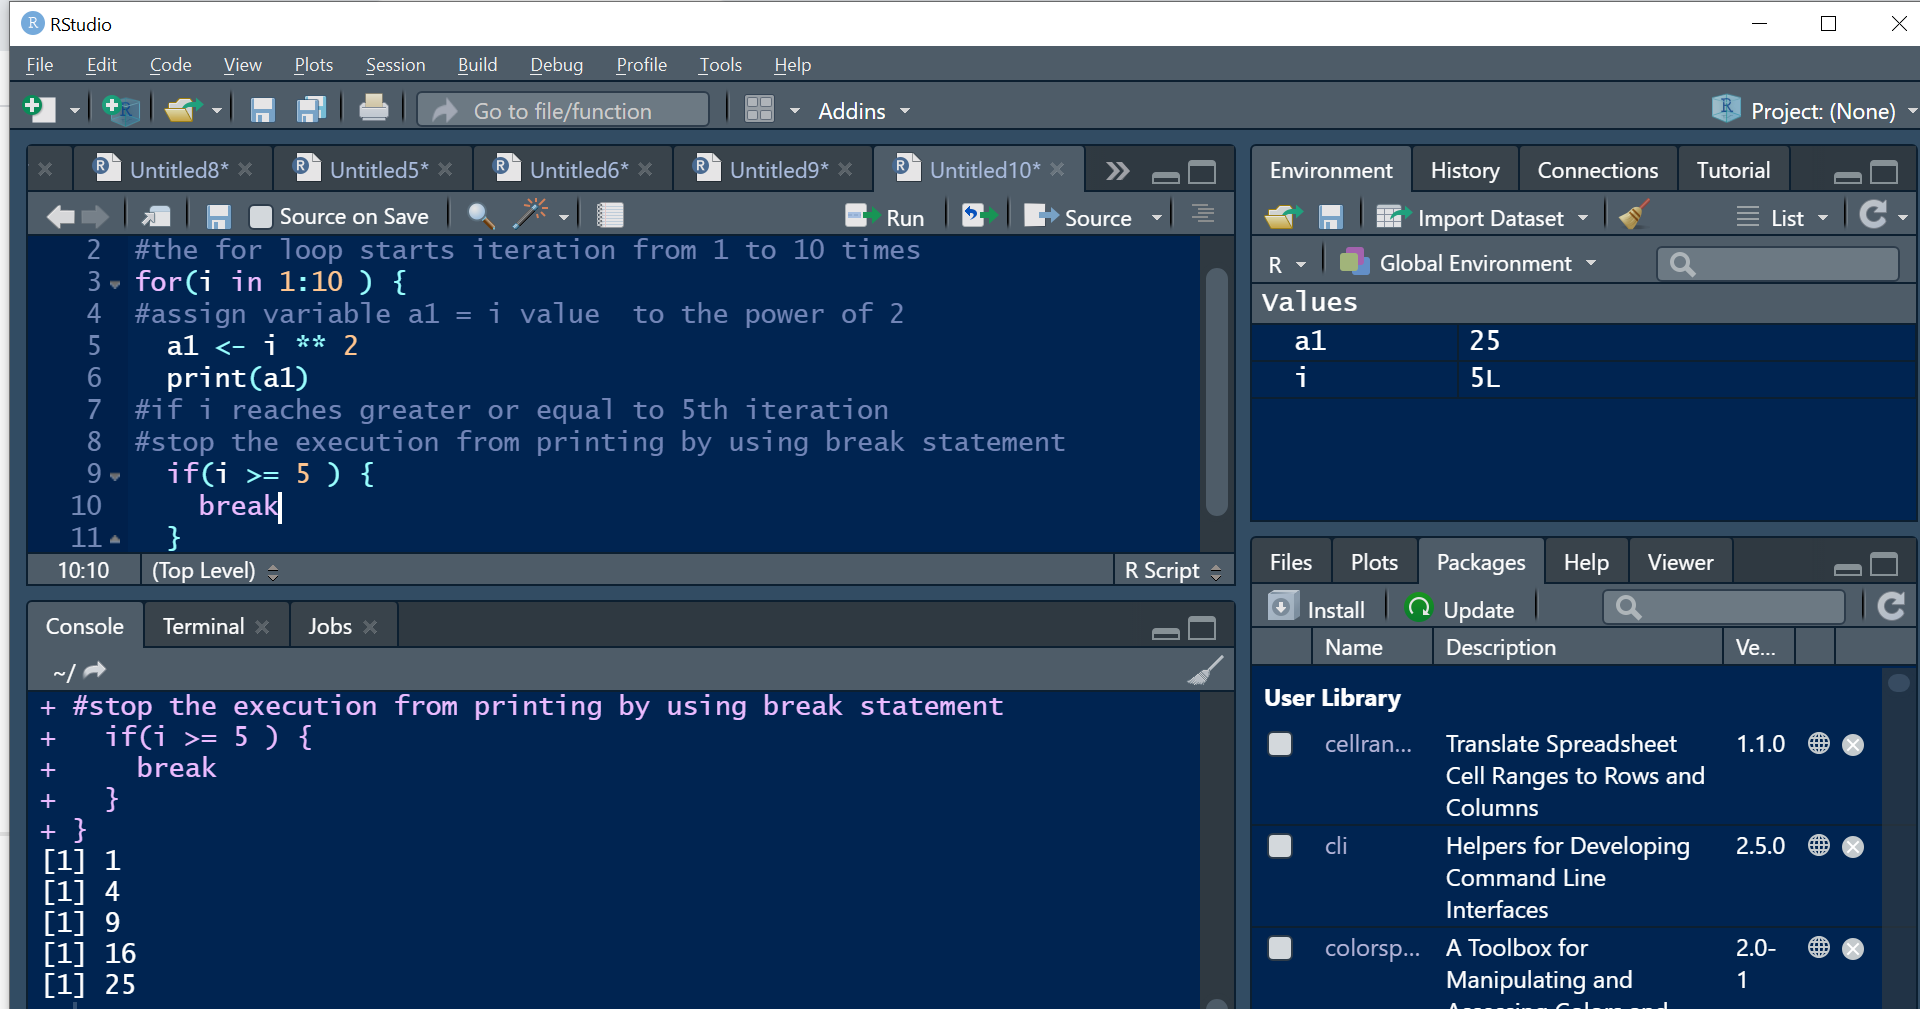The image size is (1920, 1009).
Task: Open the Import Dataset dropdown
Action: (1482, 217)
